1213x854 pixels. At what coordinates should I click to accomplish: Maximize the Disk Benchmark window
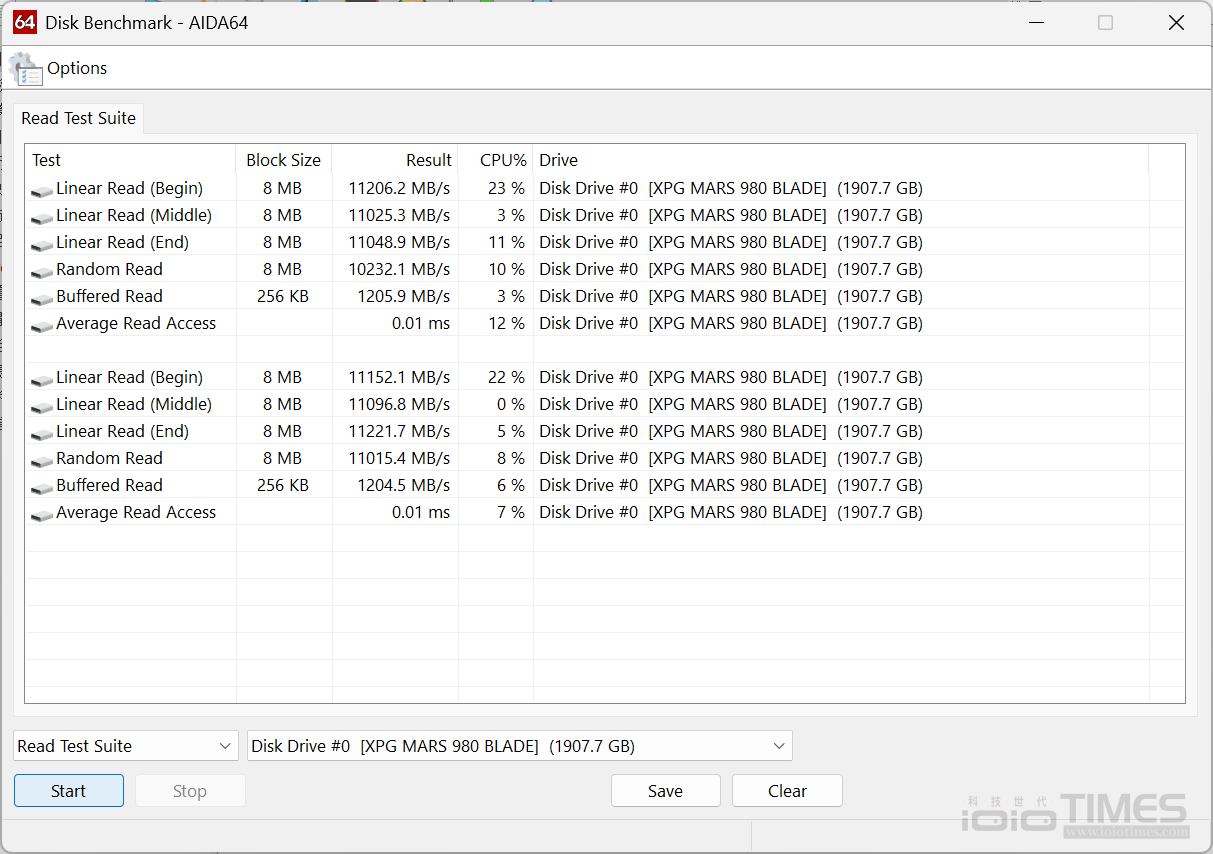point(1105,22)
